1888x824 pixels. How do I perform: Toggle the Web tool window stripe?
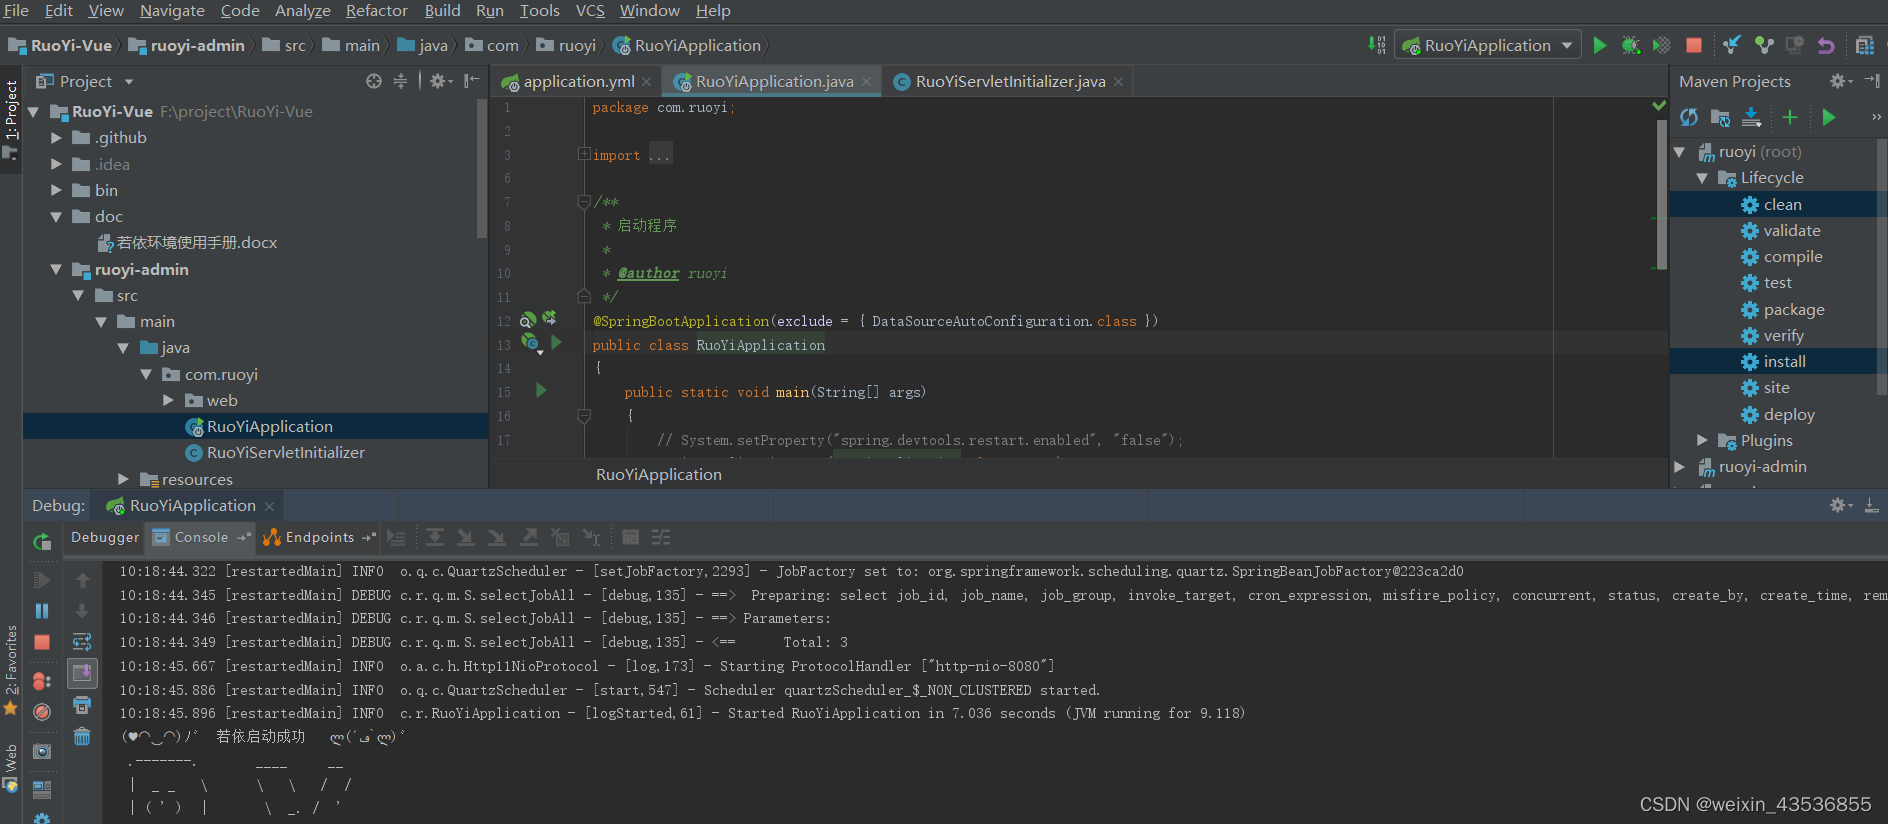point(11,768)
